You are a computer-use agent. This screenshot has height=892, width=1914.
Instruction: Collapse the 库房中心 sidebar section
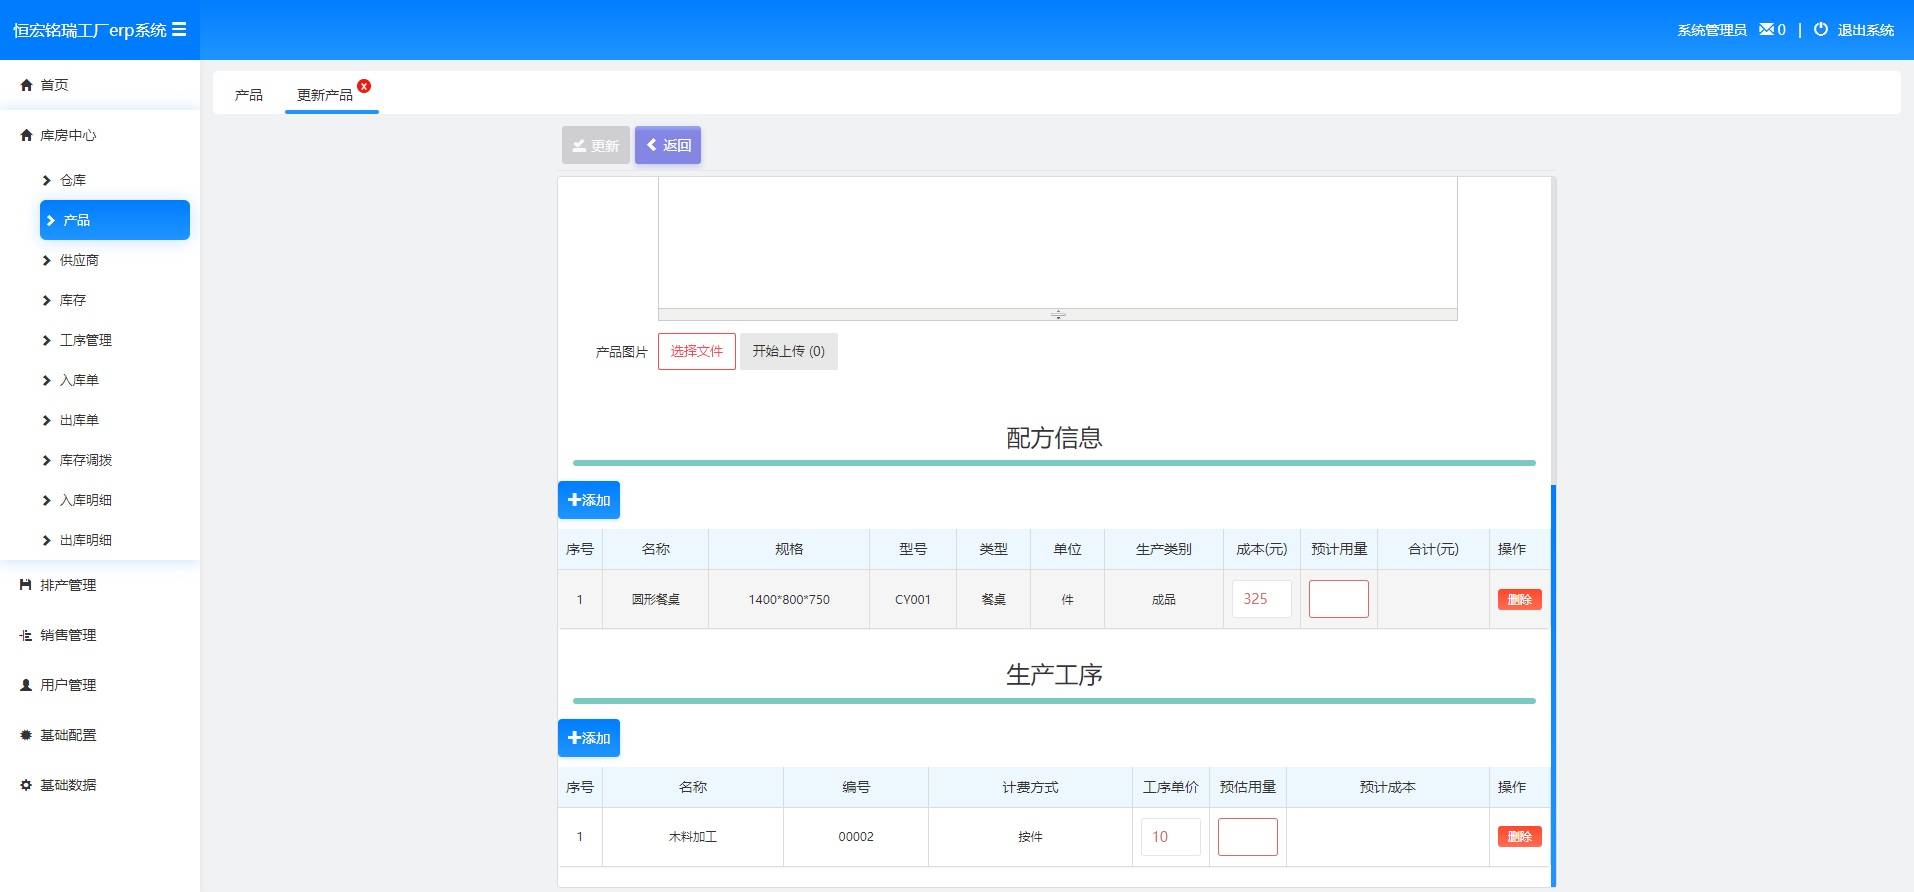click(x=68, y=135)
